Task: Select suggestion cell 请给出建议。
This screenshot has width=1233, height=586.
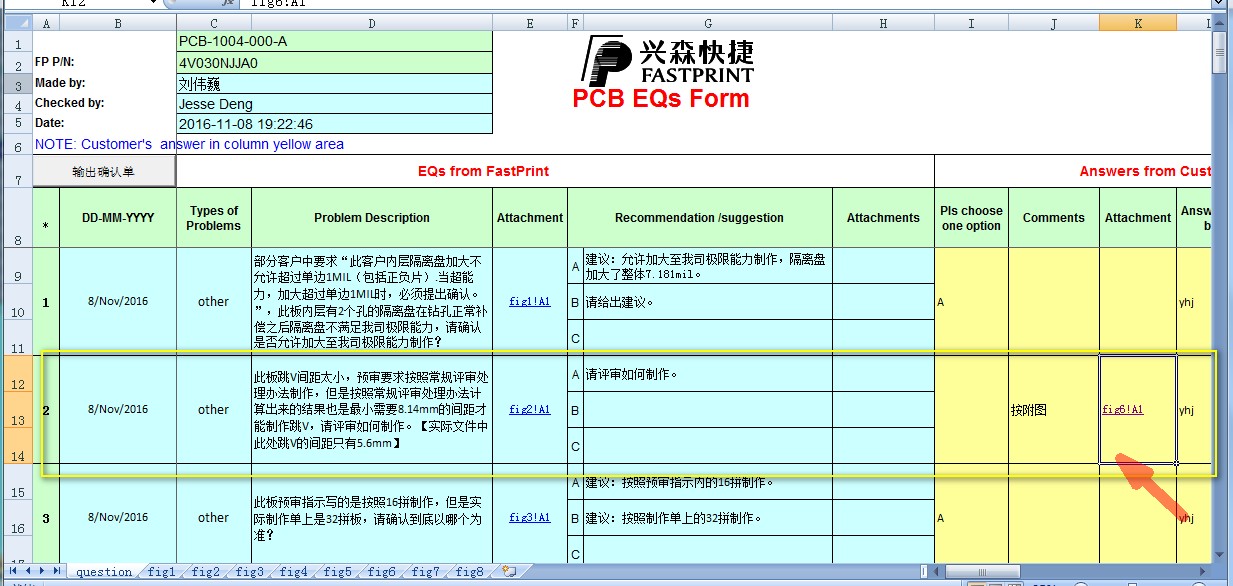Action: (x=707, y=302)
